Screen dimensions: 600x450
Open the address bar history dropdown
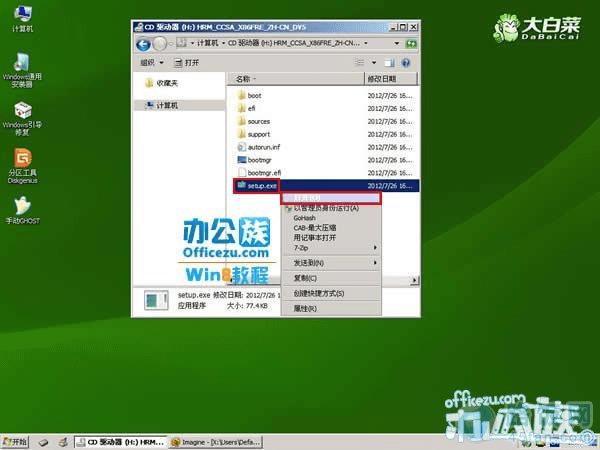click(397, 43)
